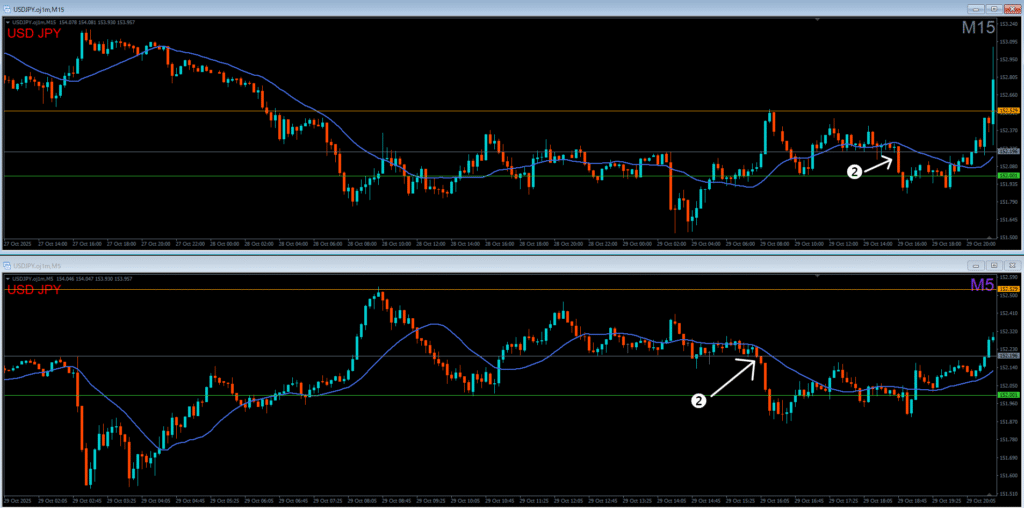This screenshot has height=508, width=1024.
Task: Click the circled 2 marker on M5 chart
Action: pos(699,400)
